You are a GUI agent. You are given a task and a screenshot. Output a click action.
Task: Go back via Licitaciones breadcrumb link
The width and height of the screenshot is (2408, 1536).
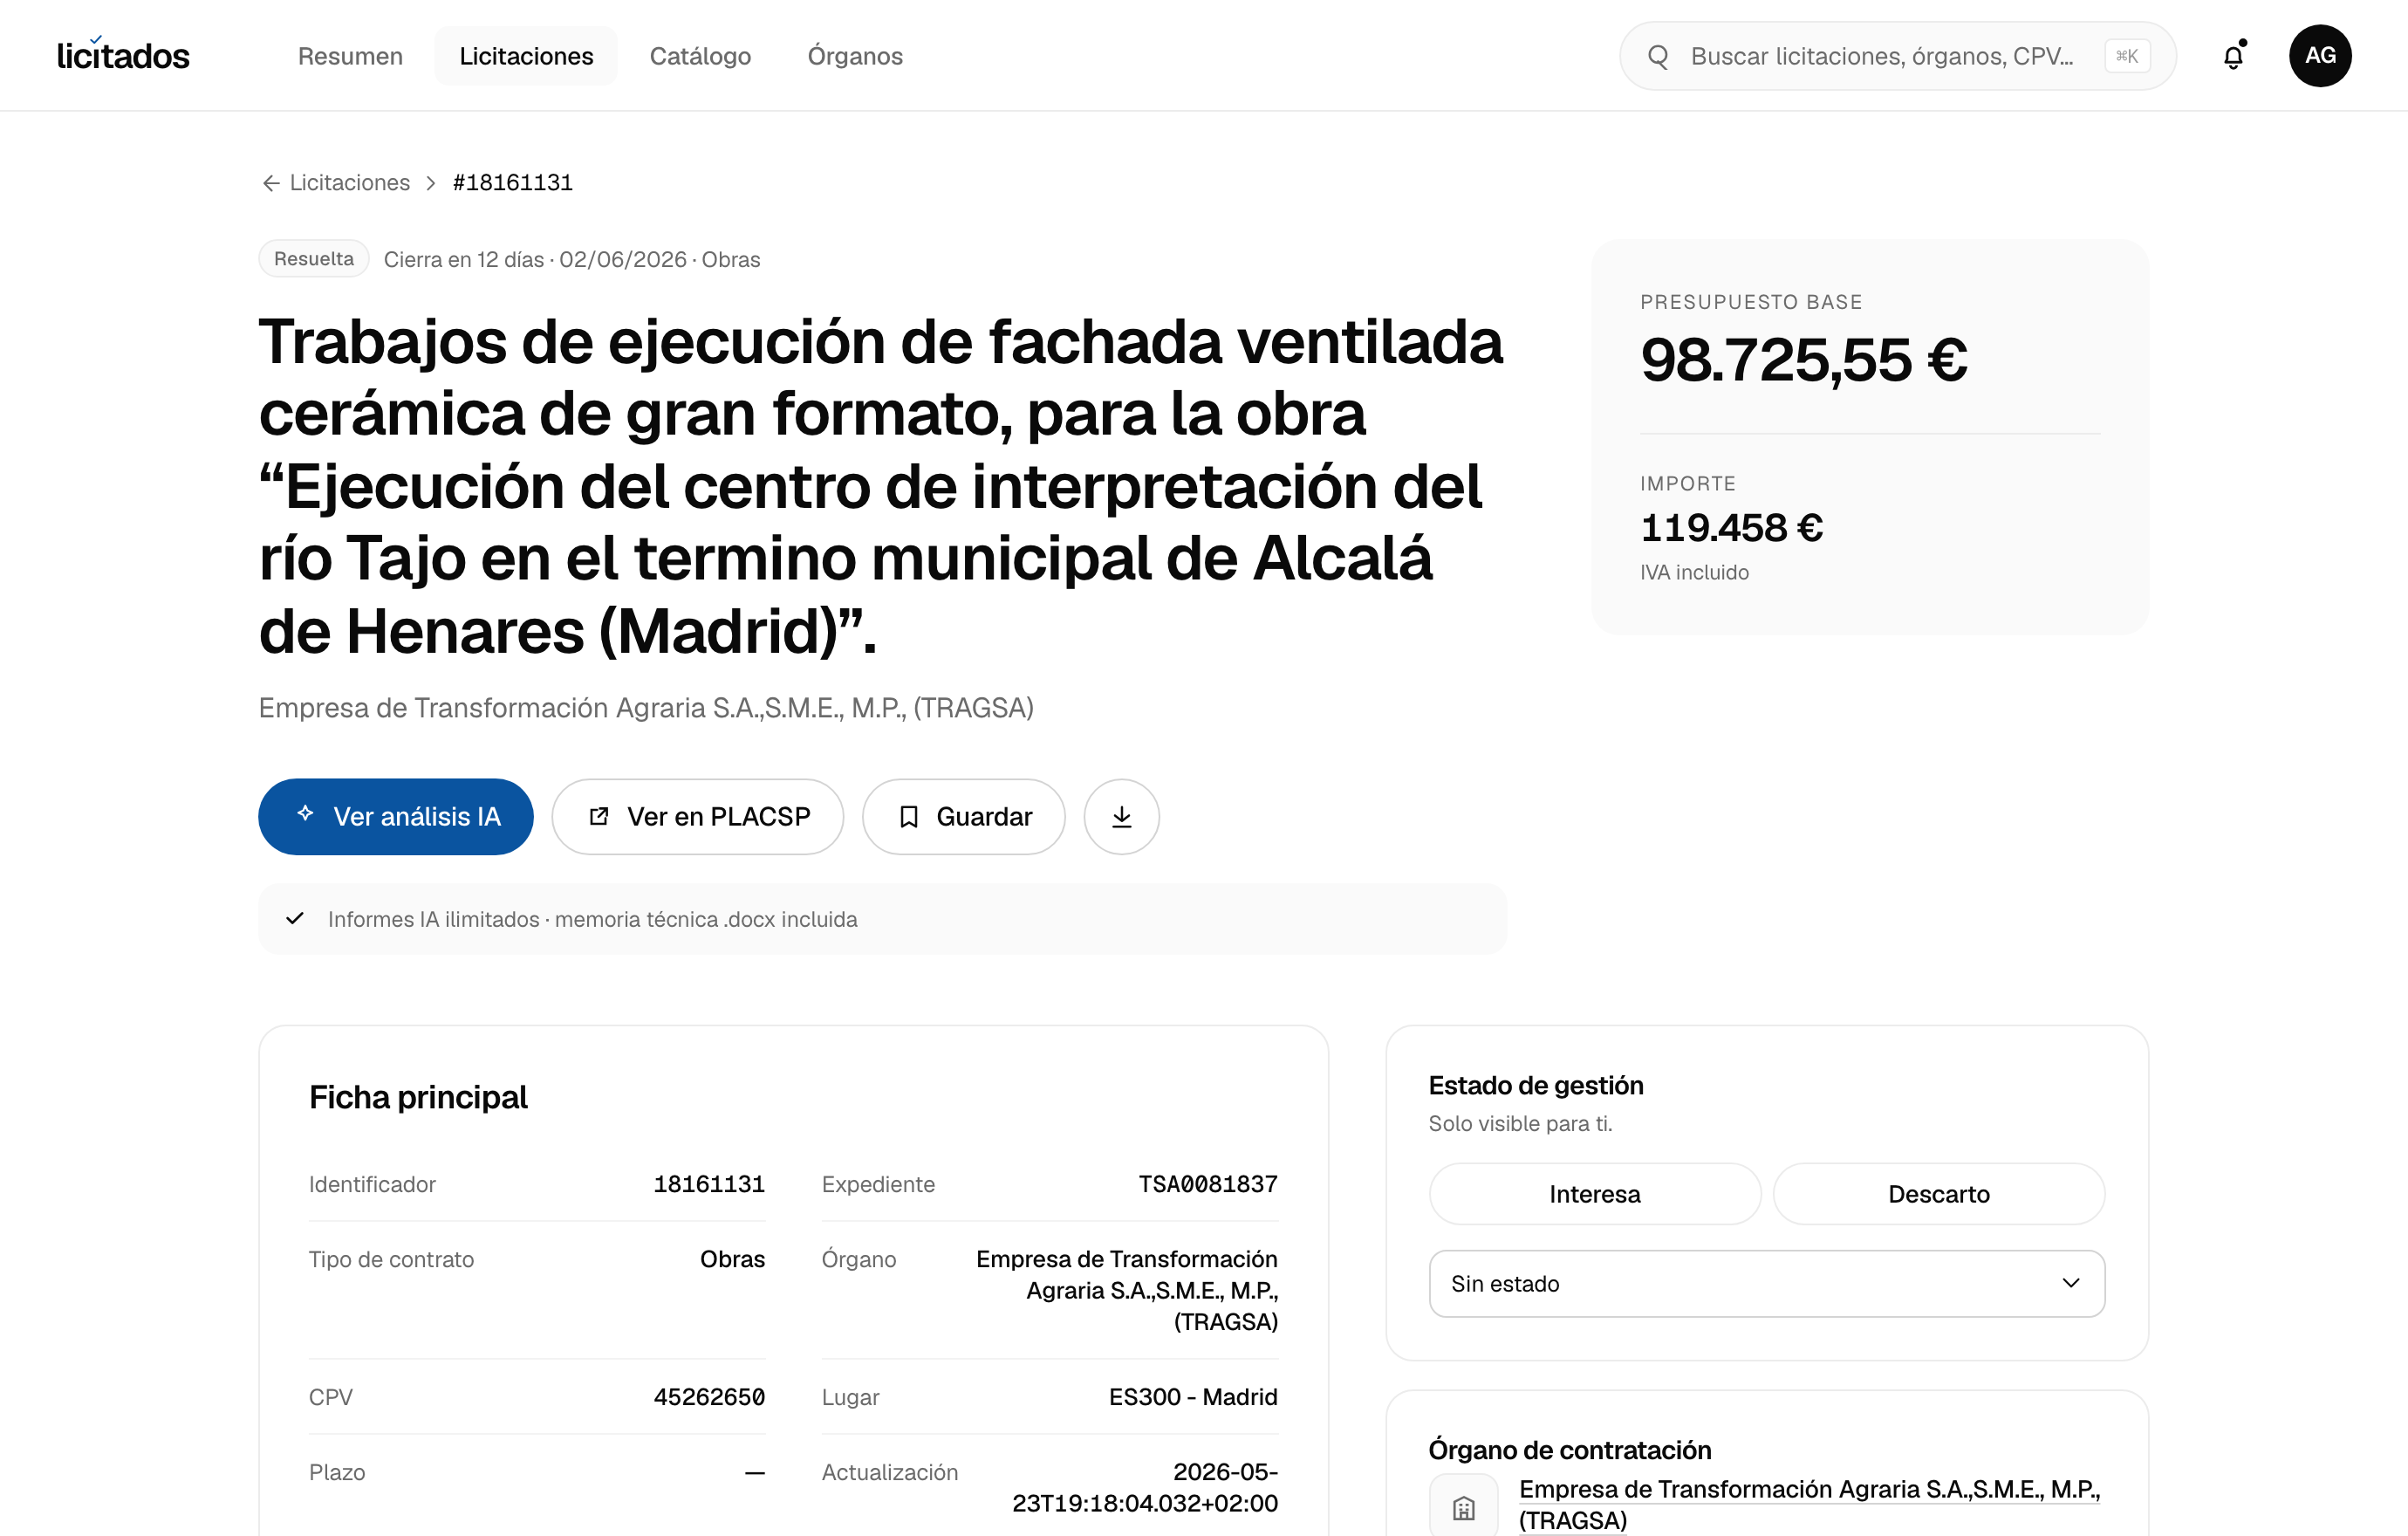click(350, 183)
